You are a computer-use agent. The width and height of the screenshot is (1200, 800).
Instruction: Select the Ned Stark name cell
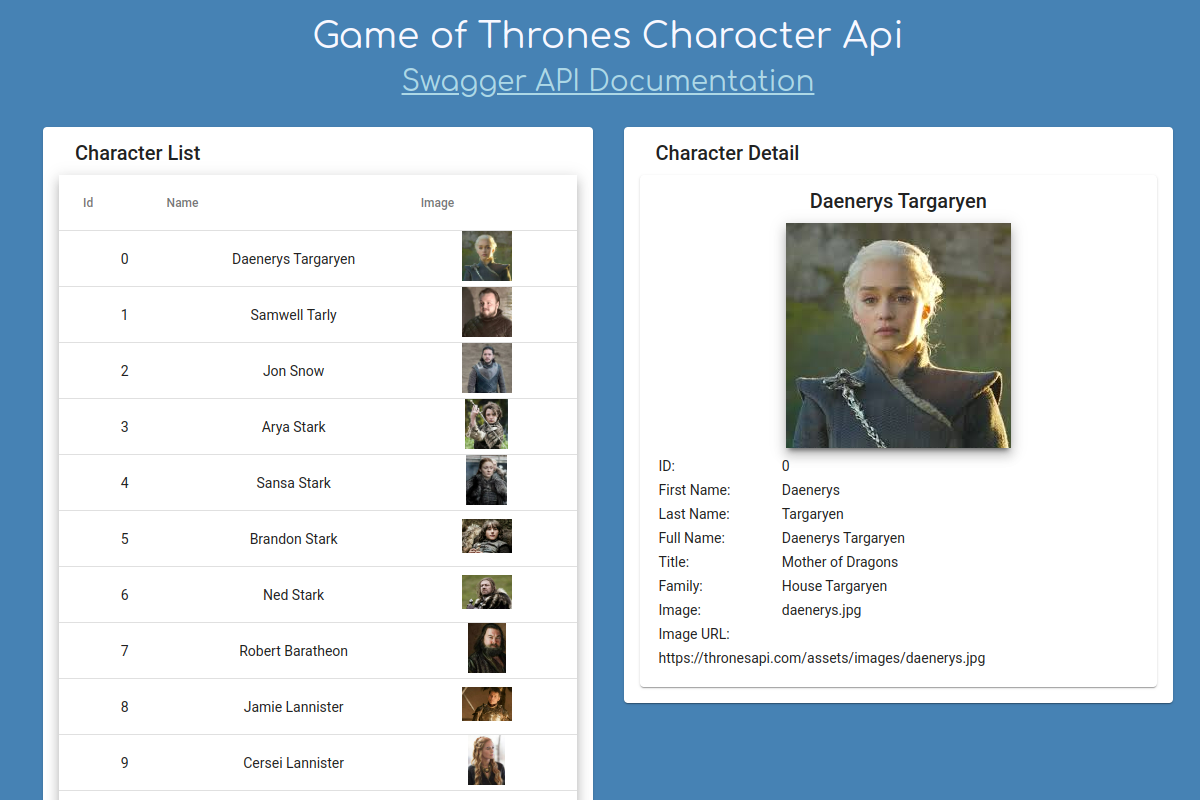click(x=294, y=595)
